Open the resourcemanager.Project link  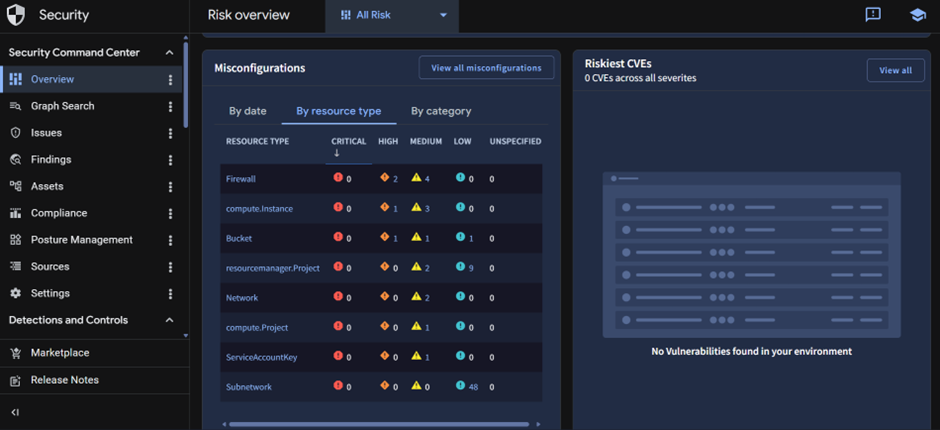click(273, 268)
